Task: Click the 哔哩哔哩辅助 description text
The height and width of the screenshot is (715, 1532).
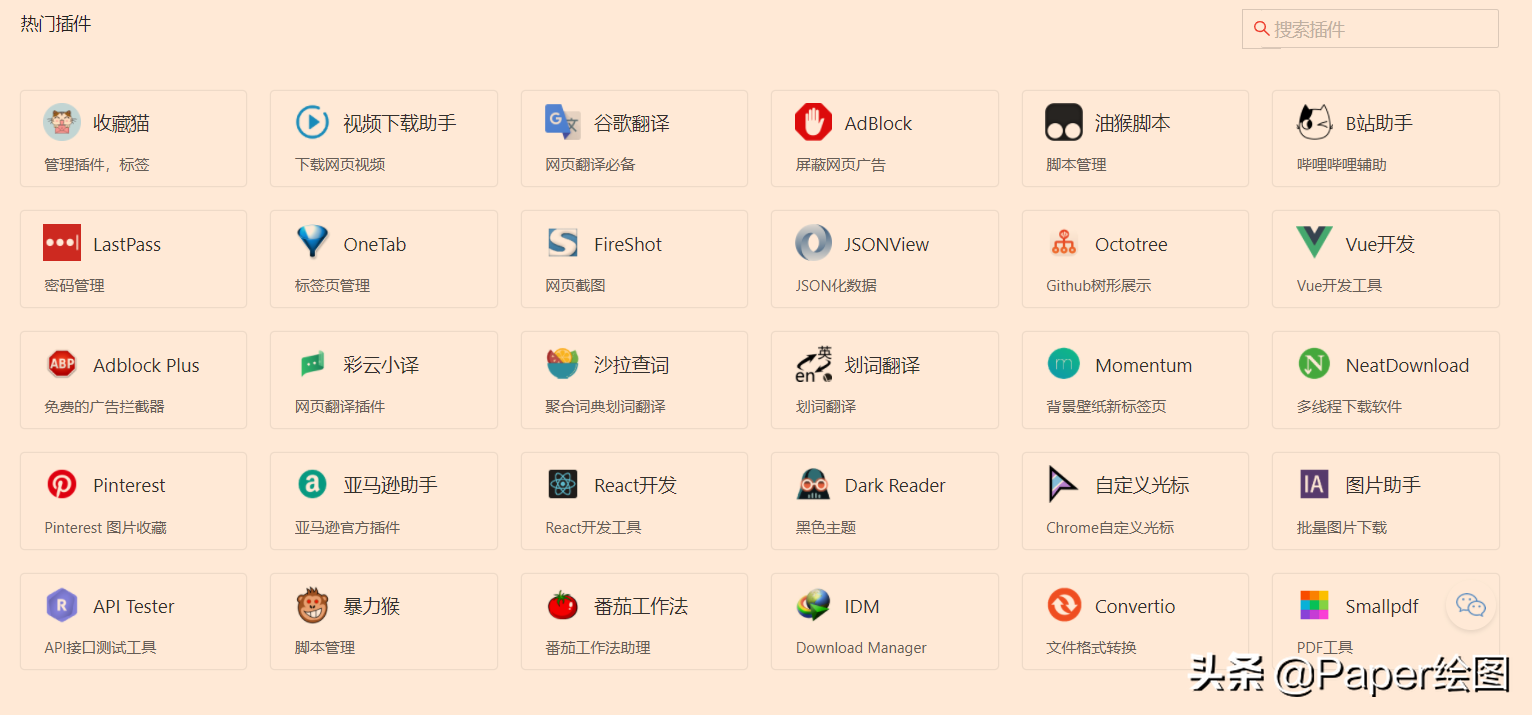Action: pyautogui.click(x=1342, y=165)
